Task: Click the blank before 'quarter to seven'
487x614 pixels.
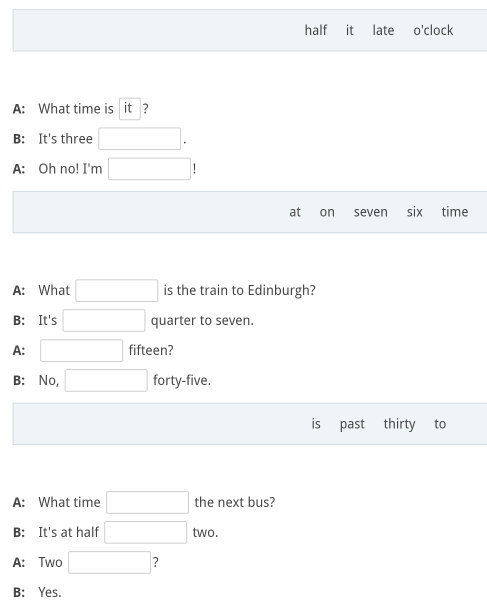Action: point(104,320)
